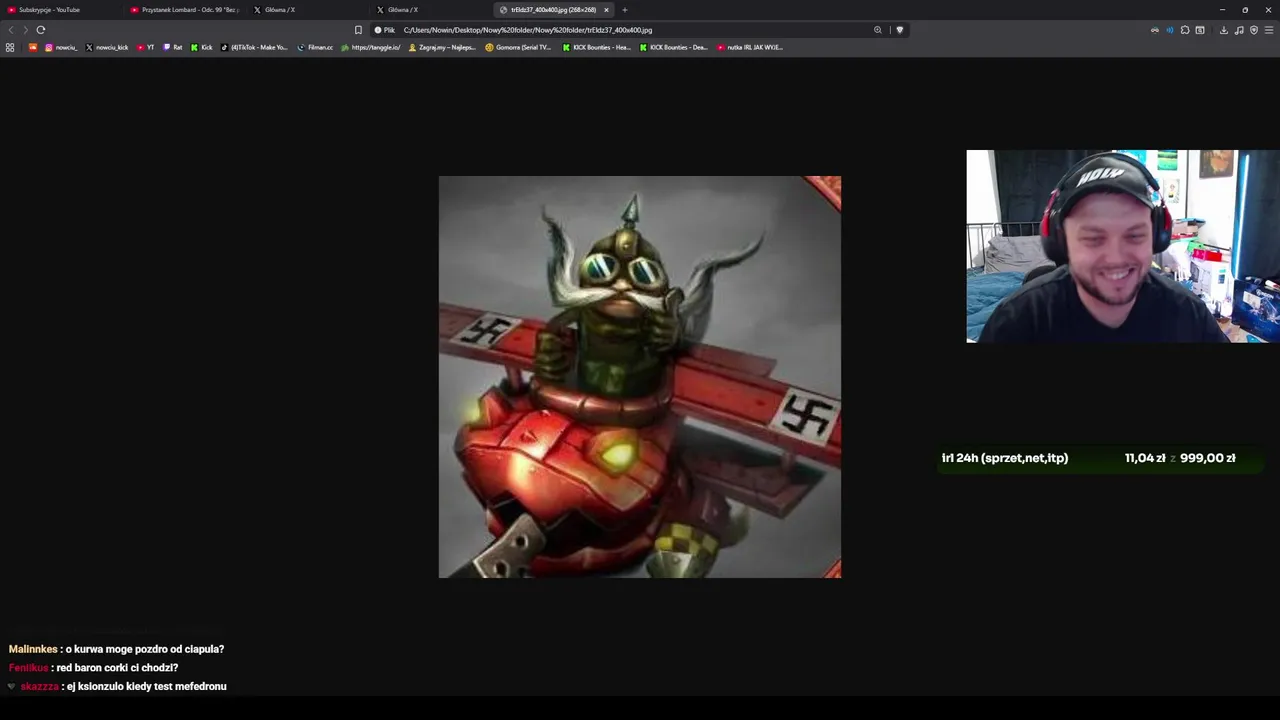Open the https://tanggle.io/ bookmark
The height and width of the screenshot is (720, 1280).
click(x=371, y=47)
